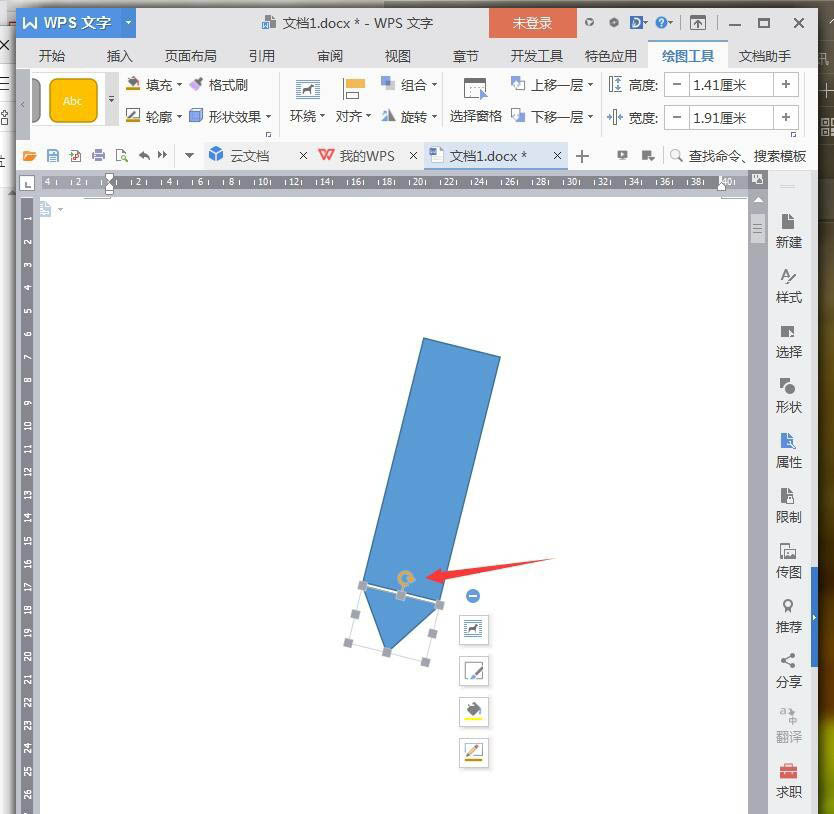
Task: Click the vertical scrollbar thumb
Action: point(758,228)
